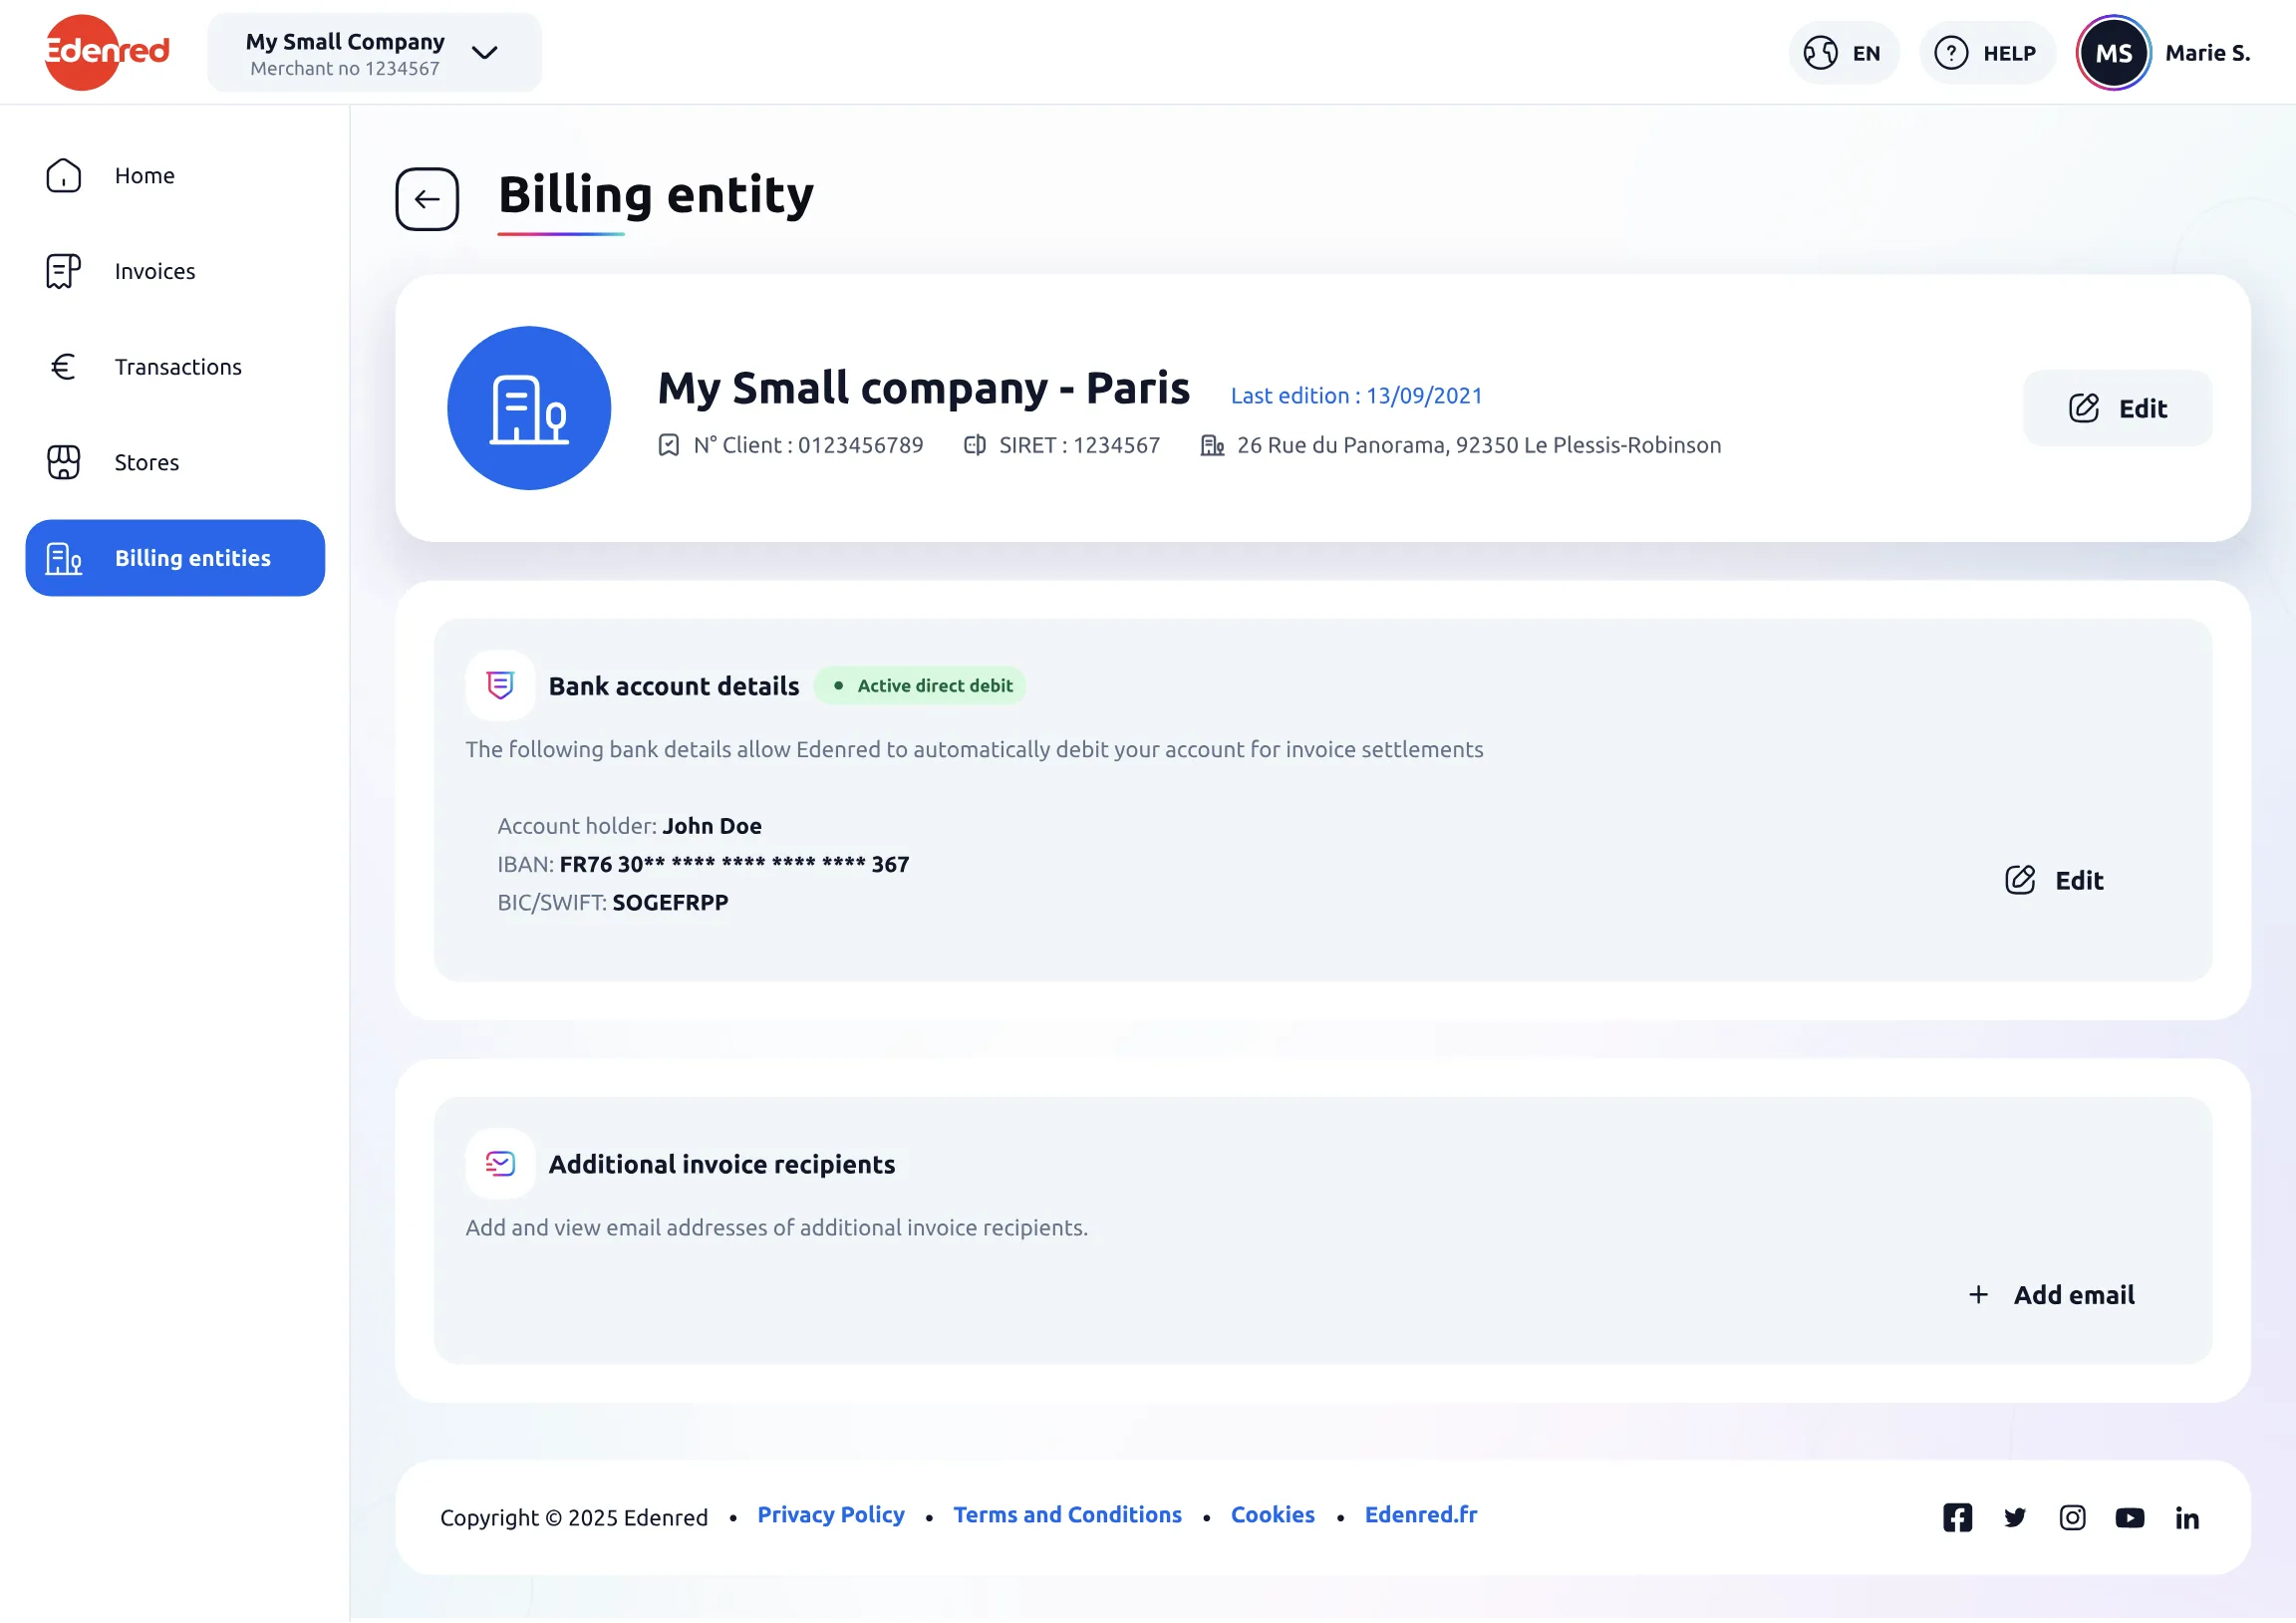Open the Edenred.fr link
This screenshot has height=1623, width=2296.
[1421, 1515]
